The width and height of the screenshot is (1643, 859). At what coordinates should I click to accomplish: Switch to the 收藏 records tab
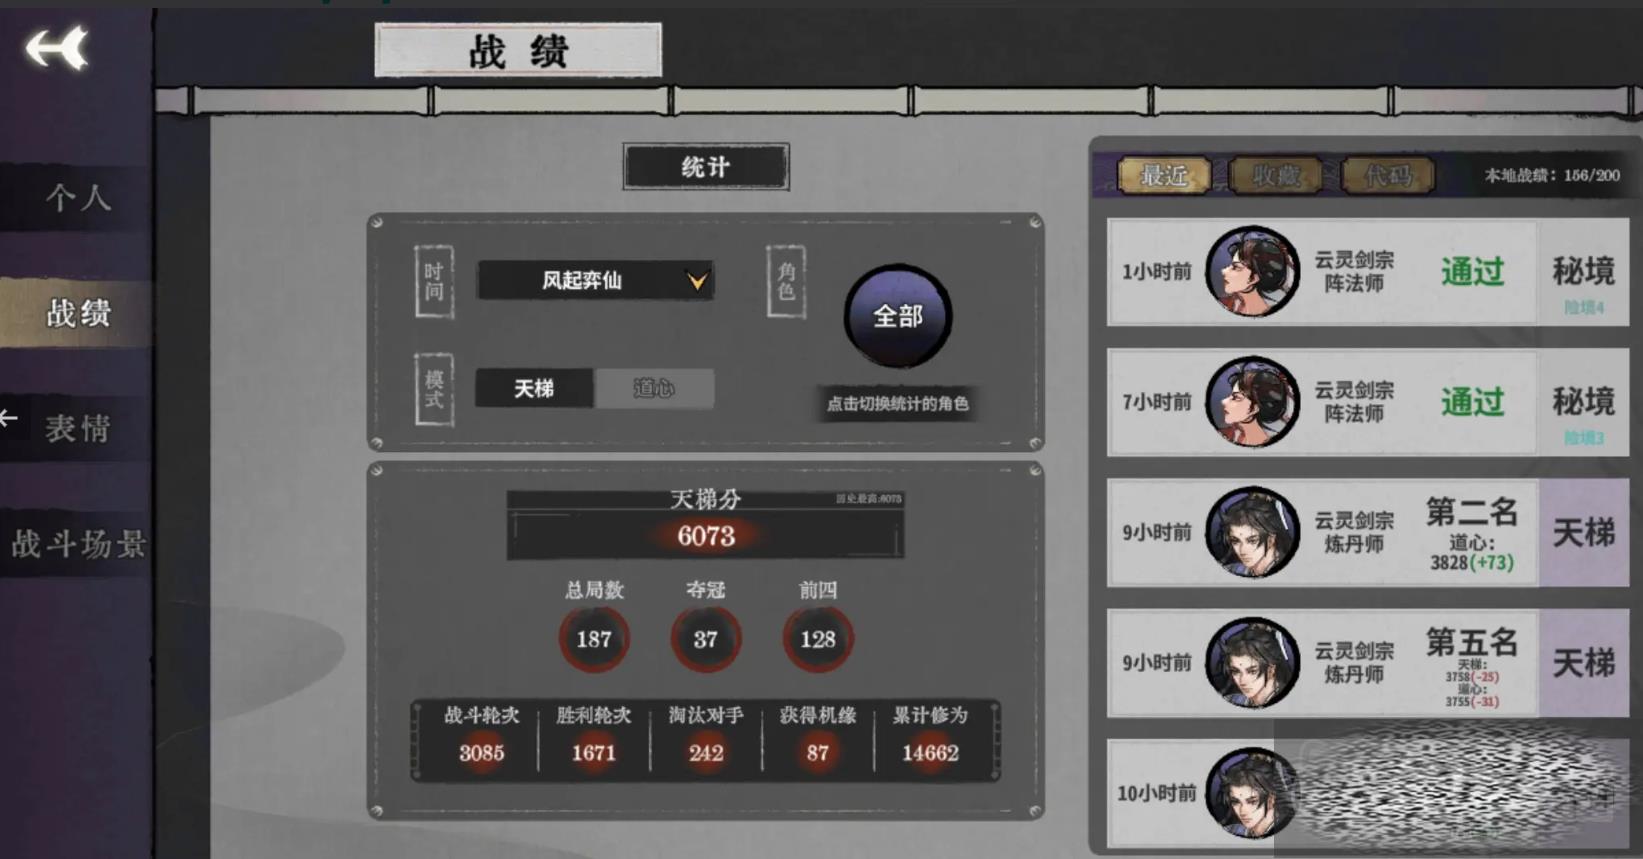(x=1276, y=176)
